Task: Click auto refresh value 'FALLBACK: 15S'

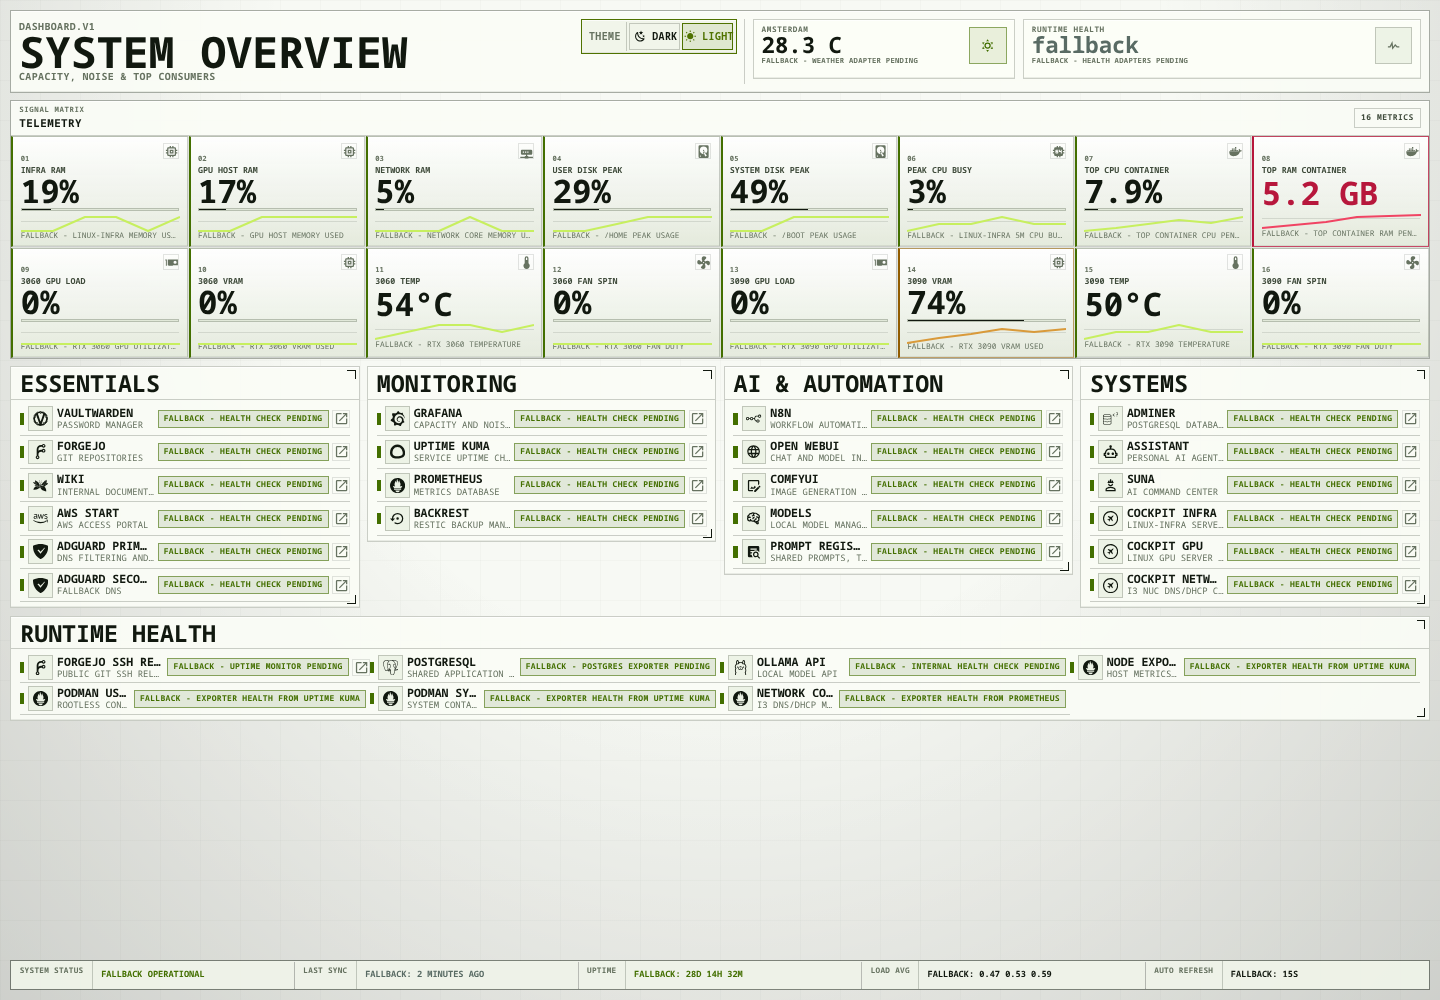Action: [1264, 974]
